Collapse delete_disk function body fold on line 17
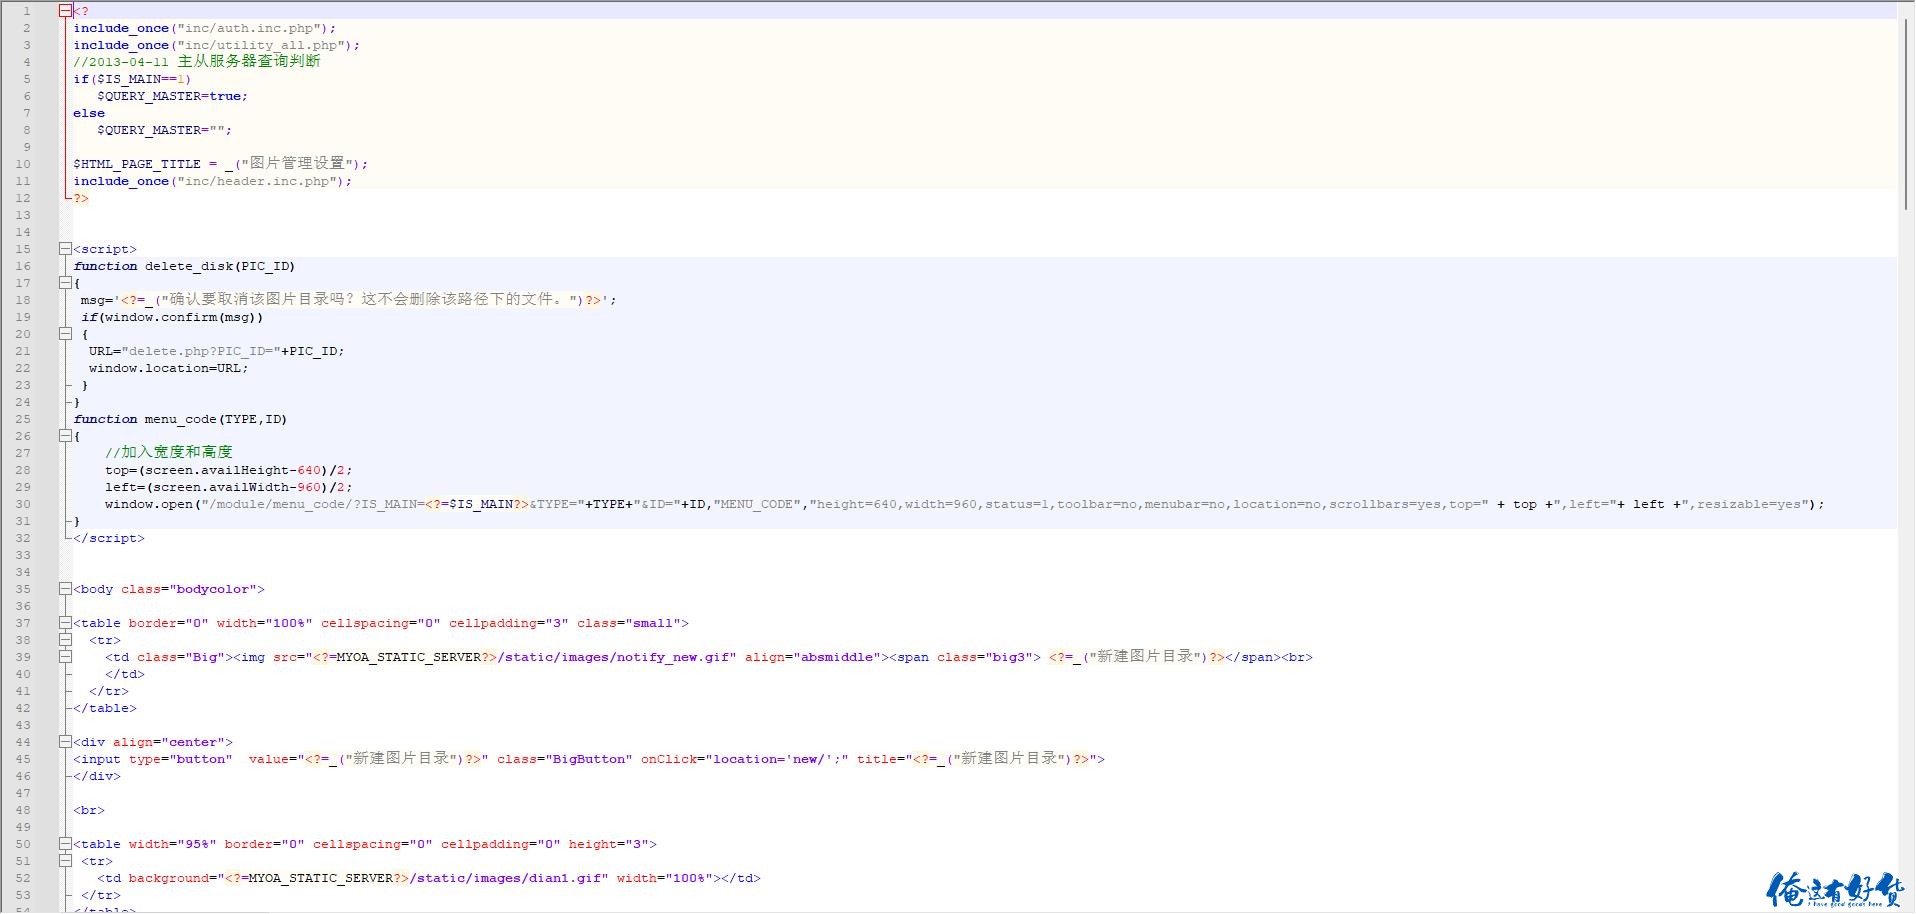Screen dimensions: 1916x914 pos(65,283)
